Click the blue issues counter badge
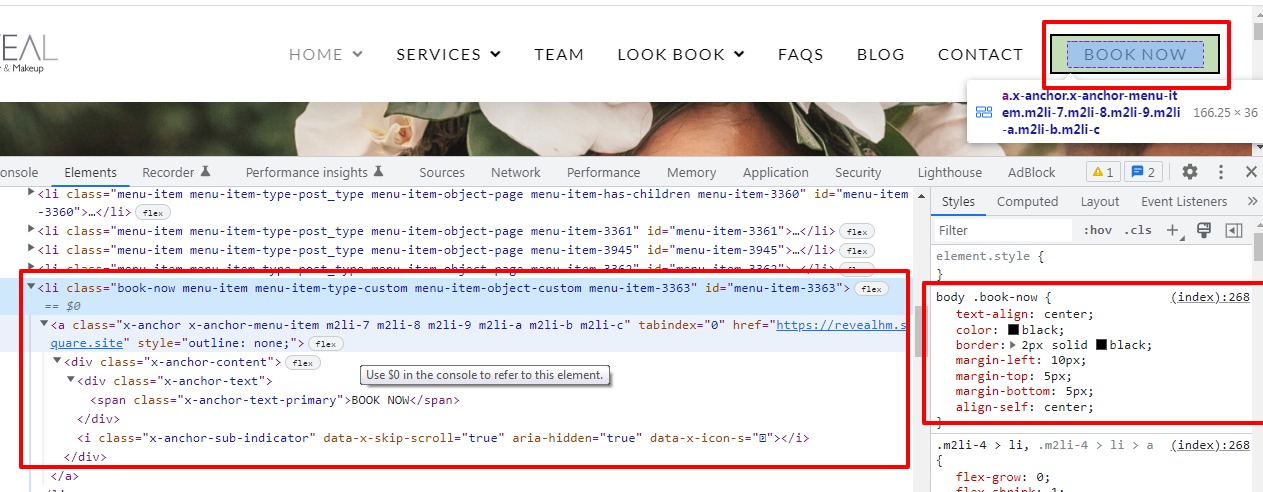Screen dimensions: 1263x492 [1143, 172]
